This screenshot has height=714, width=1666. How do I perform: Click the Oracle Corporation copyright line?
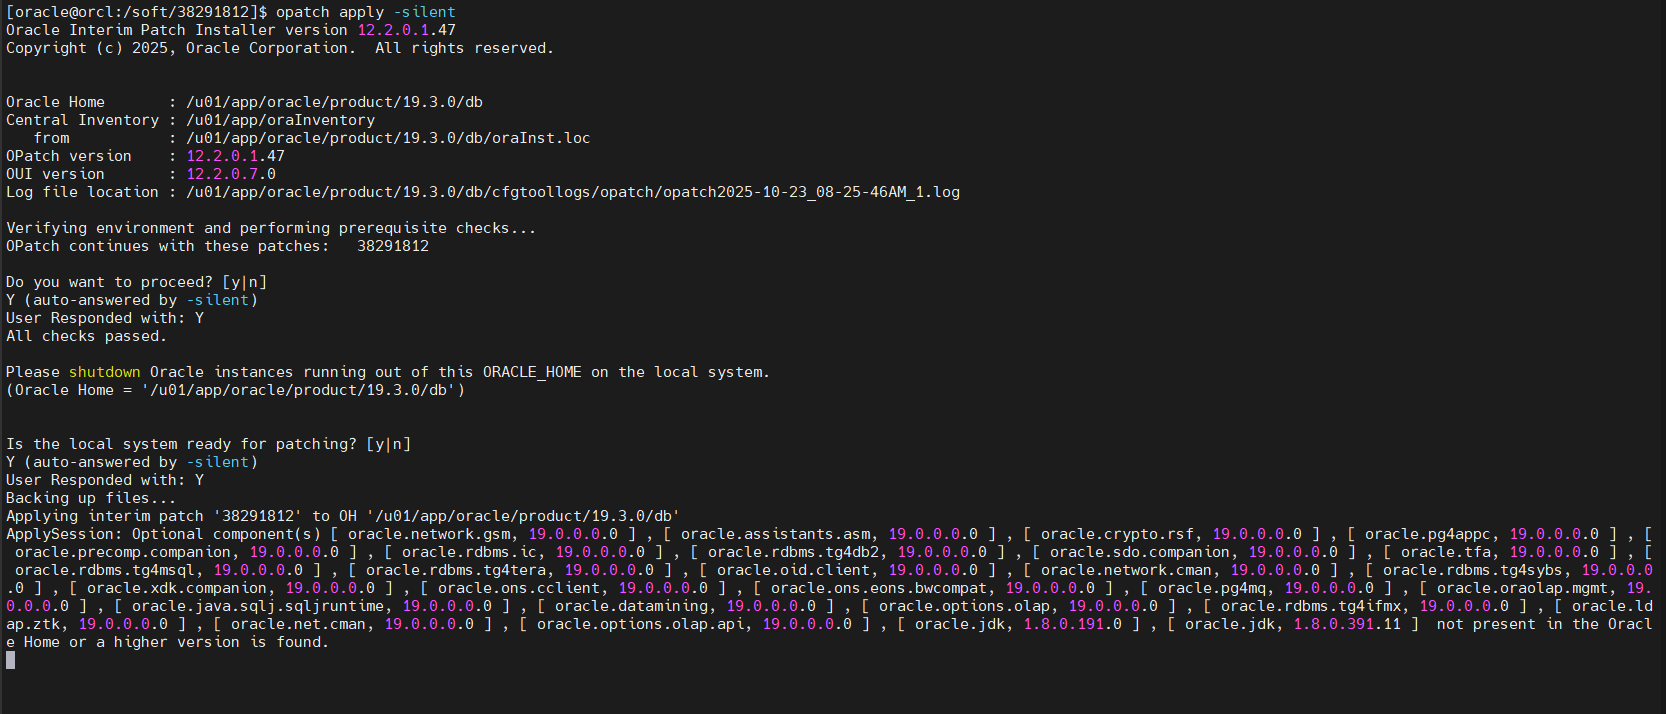tap(279, 48)
